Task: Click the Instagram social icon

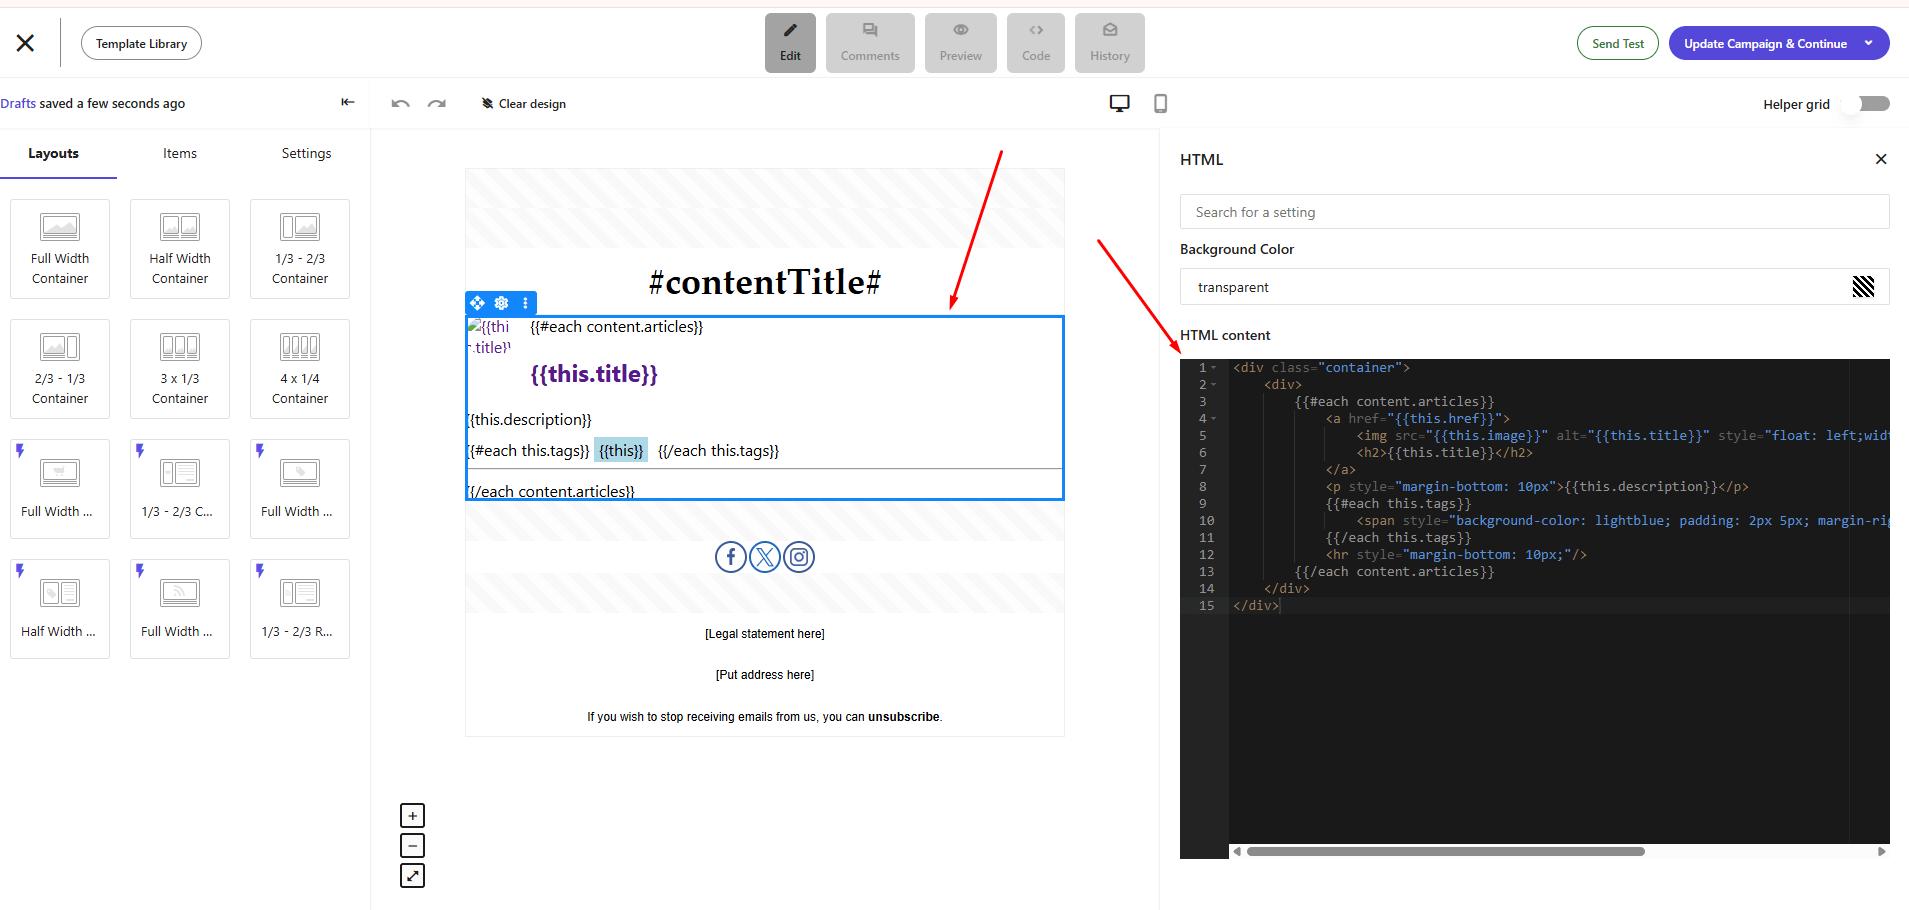Action: coord(799,557)
